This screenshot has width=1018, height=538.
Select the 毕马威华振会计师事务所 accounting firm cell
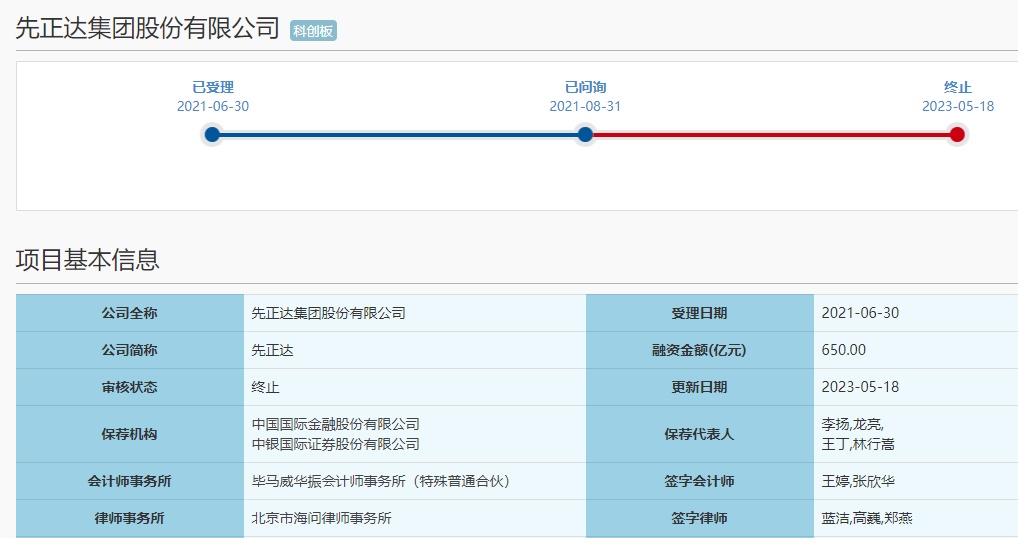pyautogui.click(x=381, y=481)
